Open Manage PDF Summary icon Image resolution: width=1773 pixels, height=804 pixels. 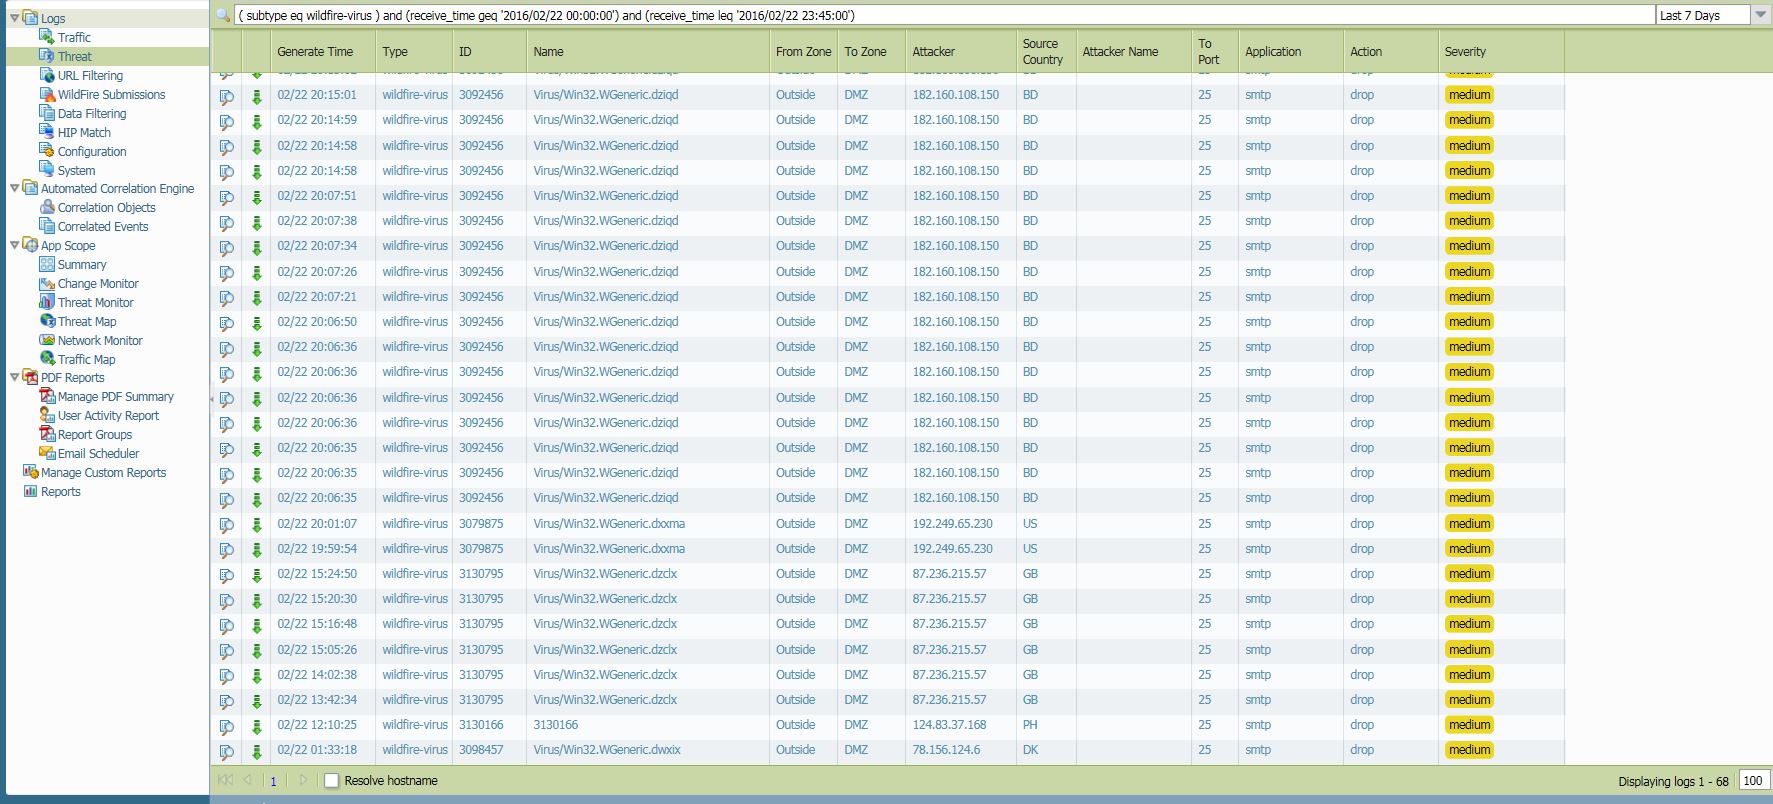click(47, 397)
